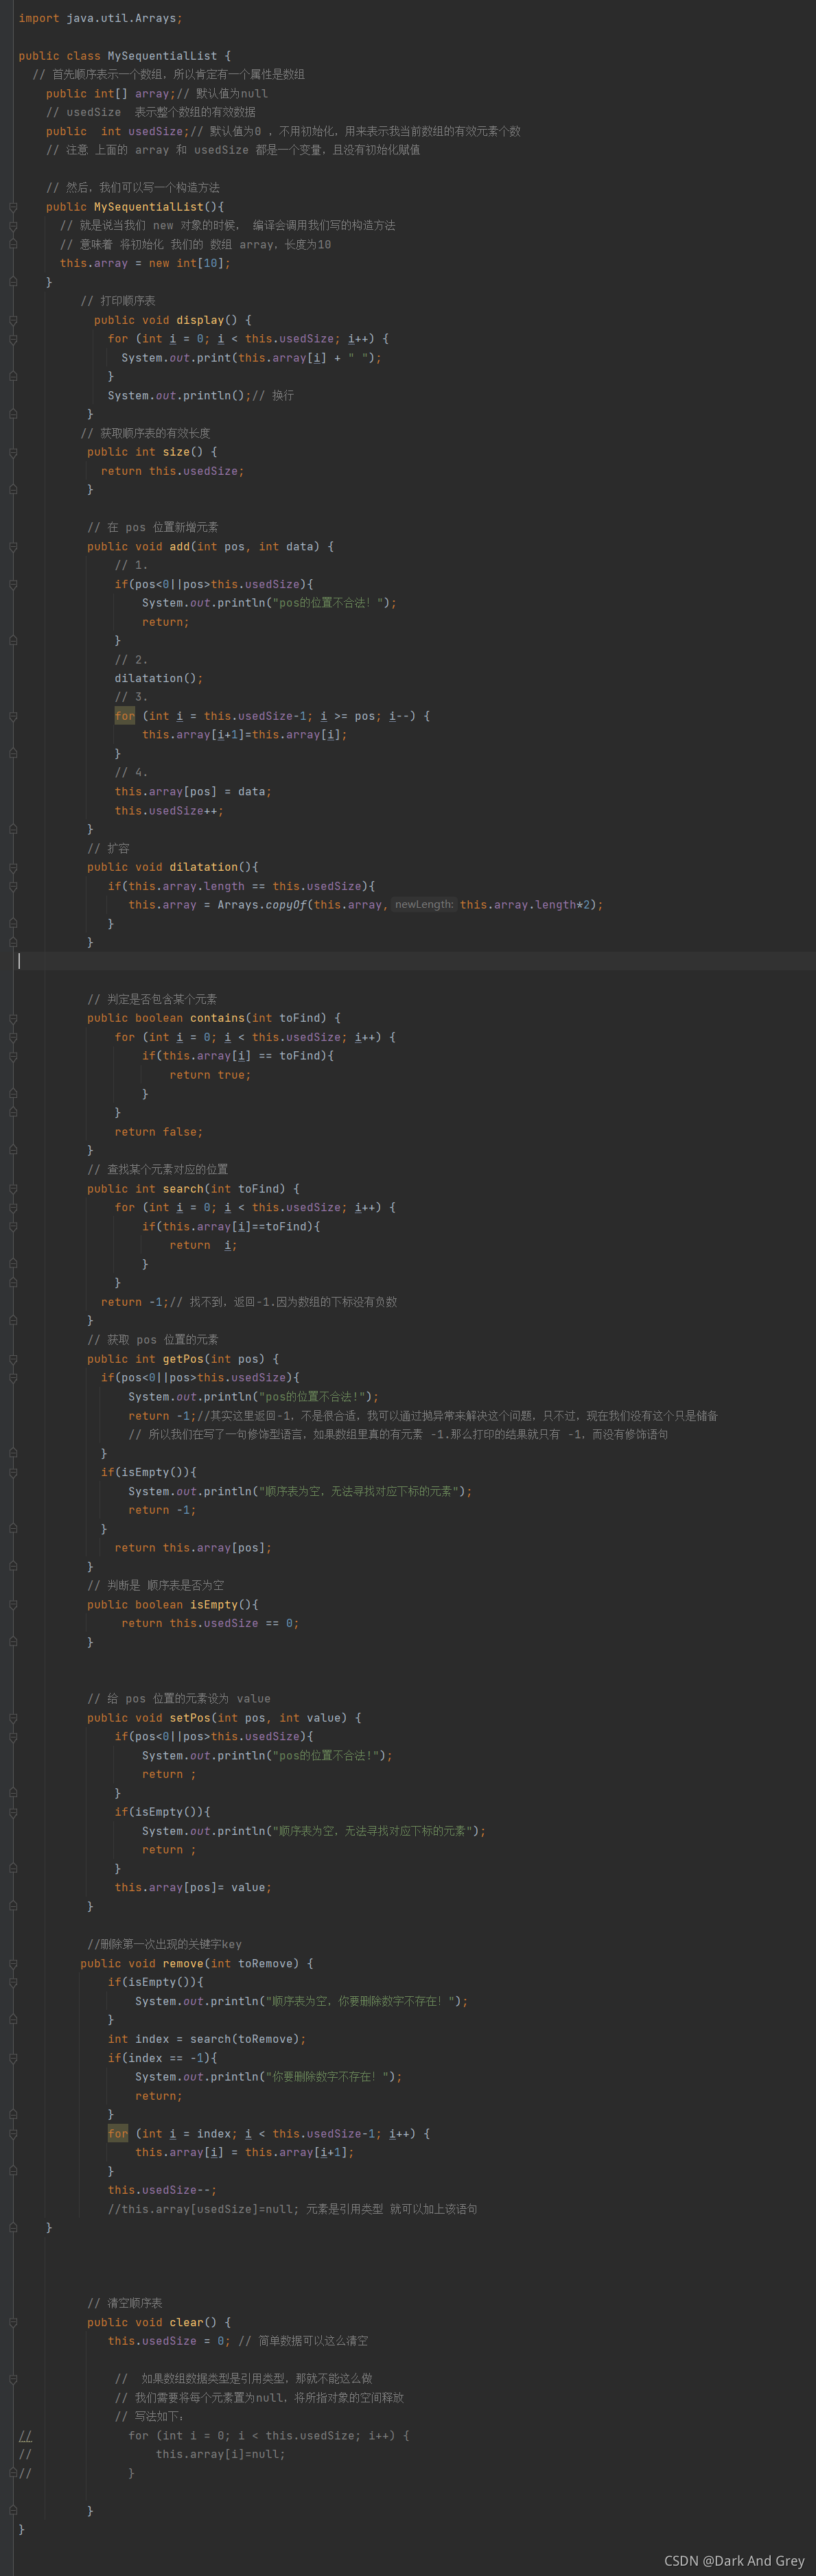
Task: Collapse the for loop inside display()
Action: pos(13,339)
